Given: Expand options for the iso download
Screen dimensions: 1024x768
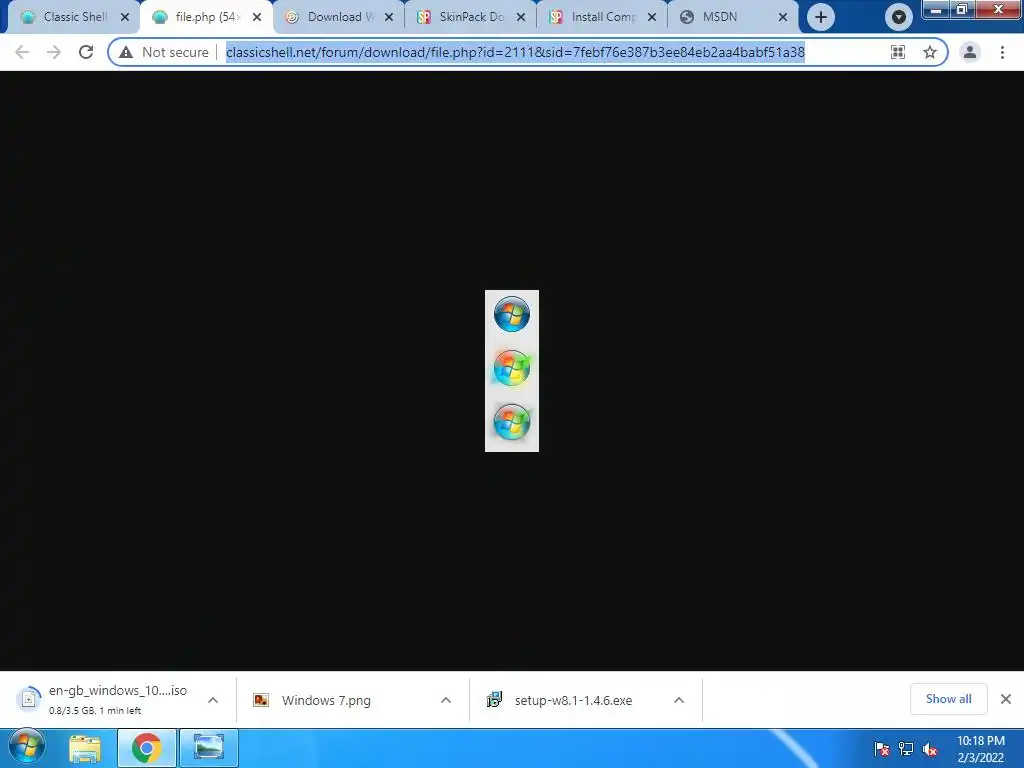Looking at the screenshot, I should pos(213,700).
